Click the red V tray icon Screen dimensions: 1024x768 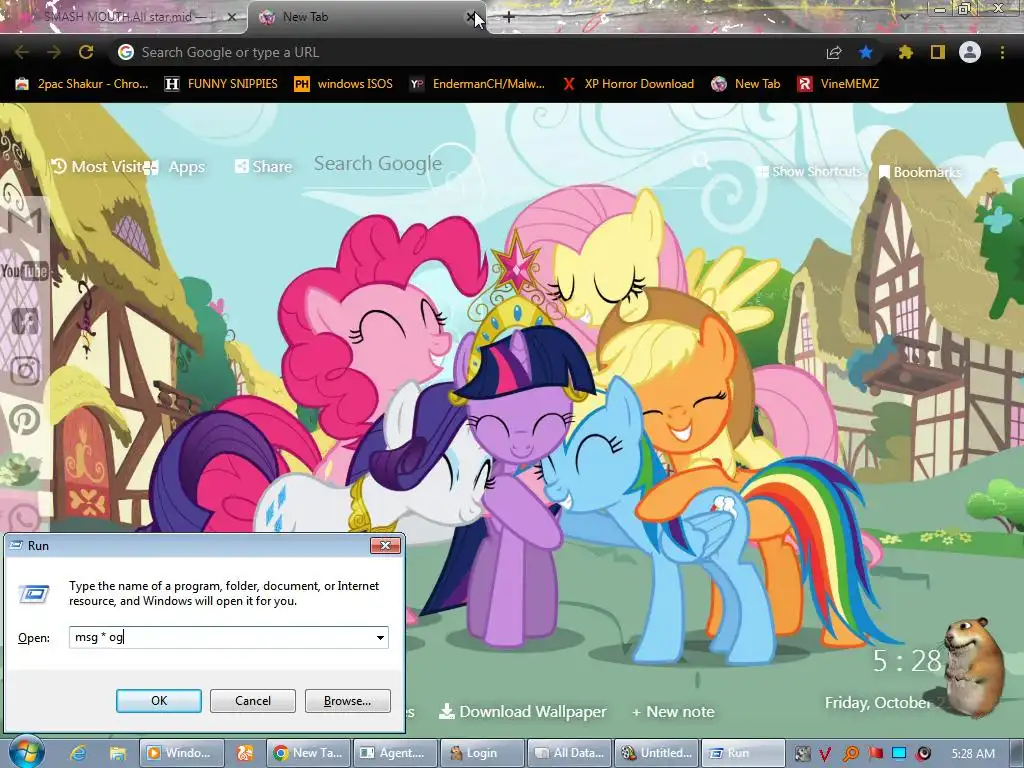(825, 754)
